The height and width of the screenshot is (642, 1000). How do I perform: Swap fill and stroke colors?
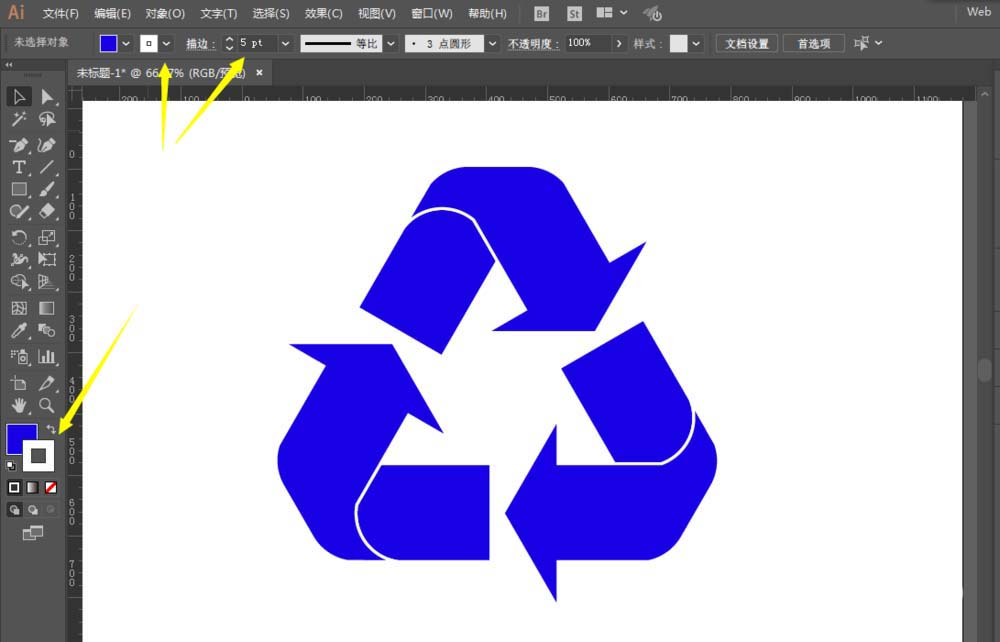coord(51,430)
